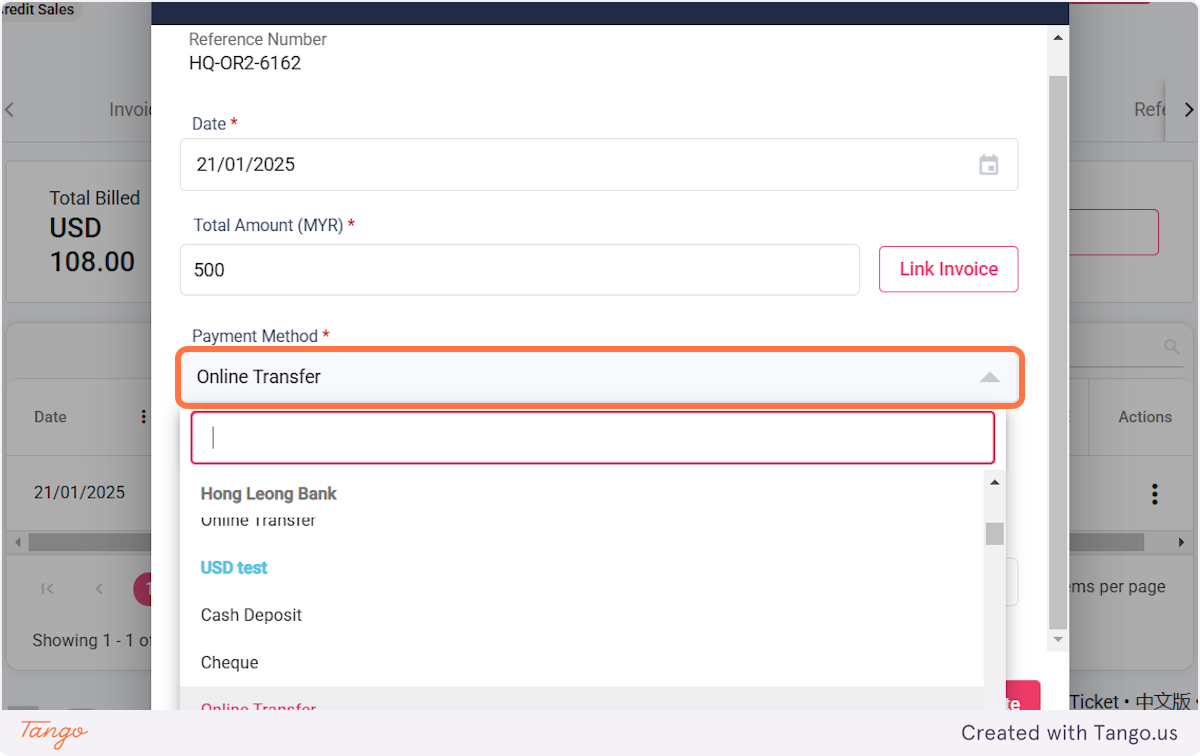
Task: Open Date column options menu
Action: (x=144, y=417)
